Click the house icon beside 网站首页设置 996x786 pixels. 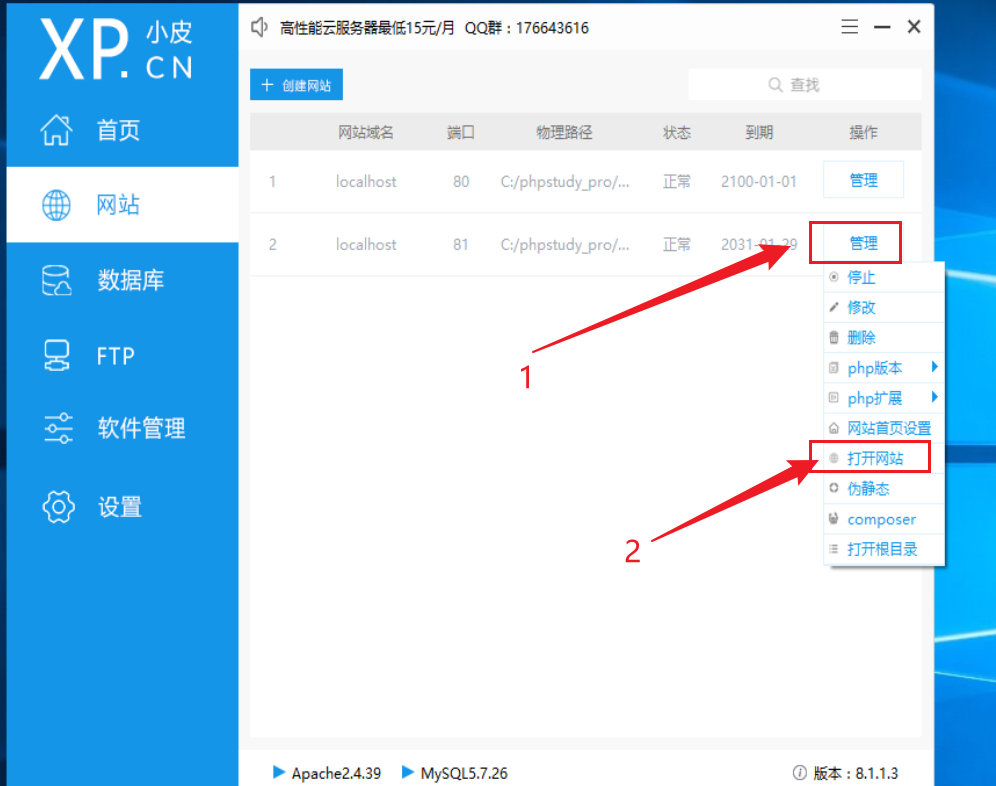click(834, 428)
